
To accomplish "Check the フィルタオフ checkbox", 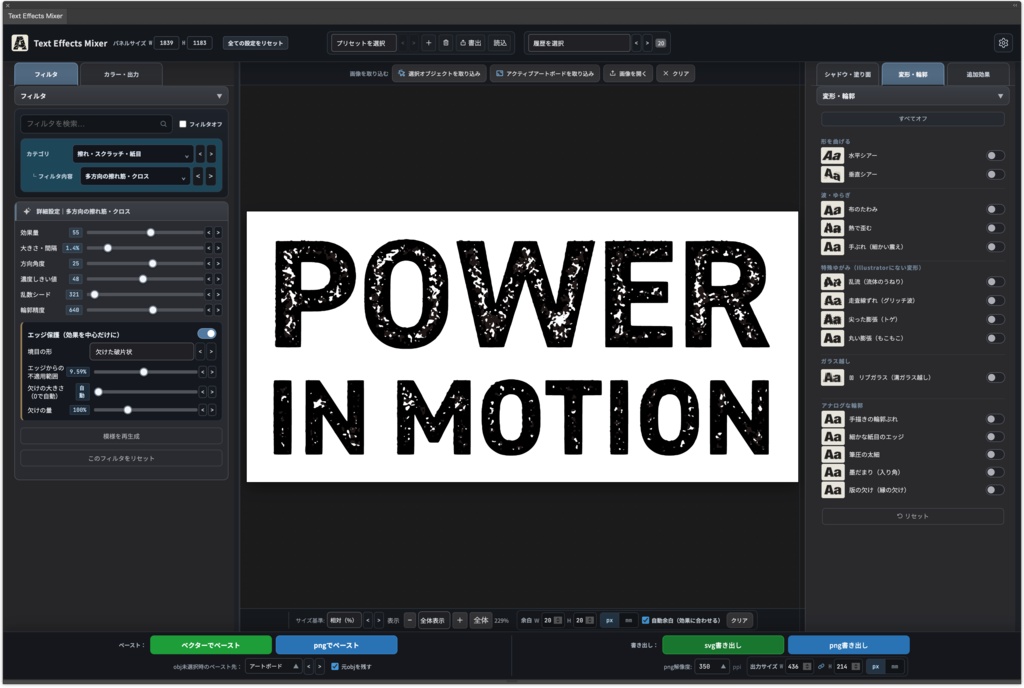I will point(183,124).
